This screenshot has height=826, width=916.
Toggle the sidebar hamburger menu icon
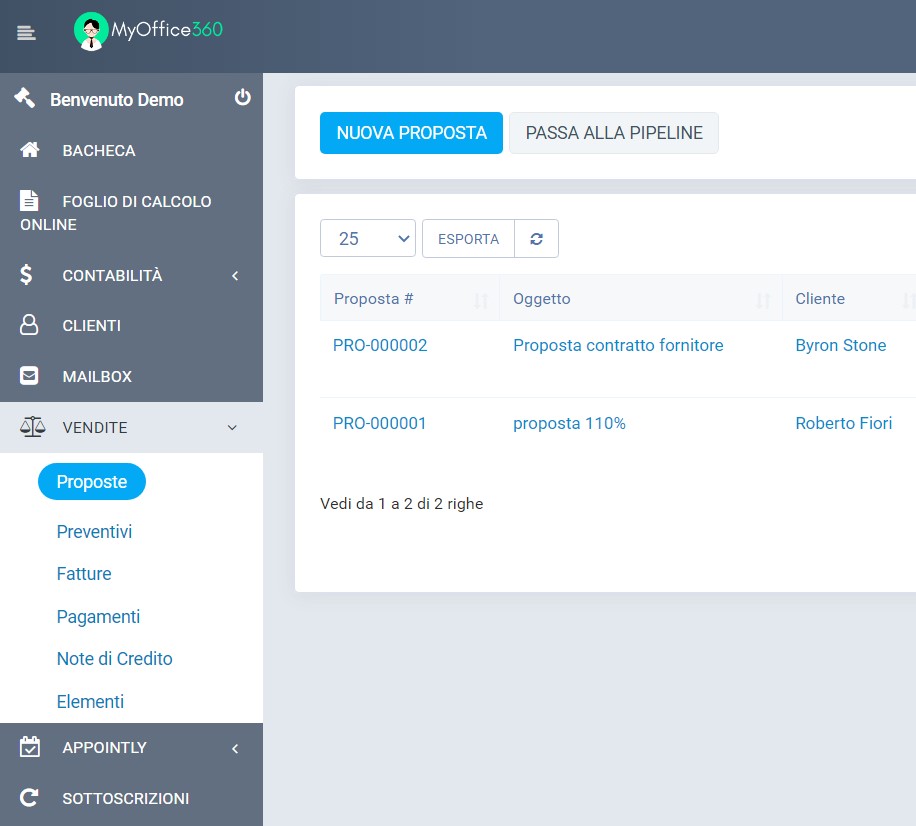click(26, 33)
